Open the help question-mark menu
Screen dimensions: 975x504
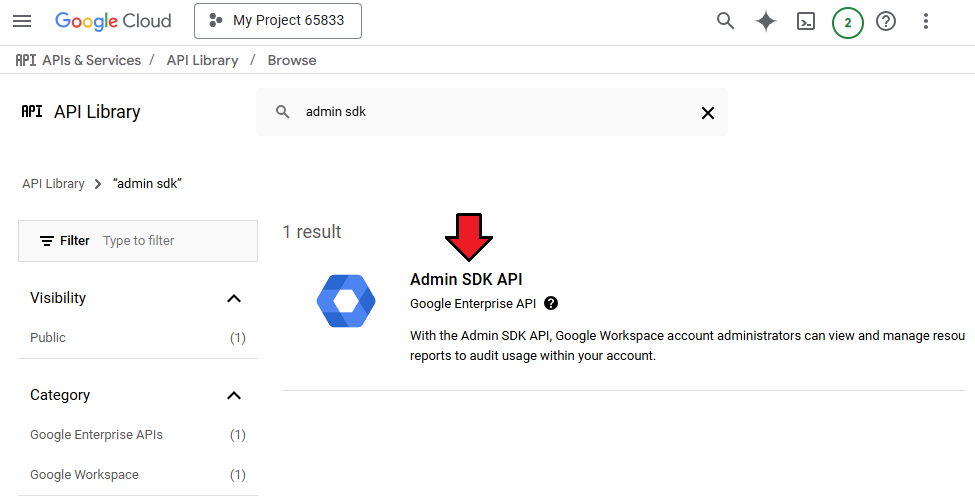click(x=885, y=21)
